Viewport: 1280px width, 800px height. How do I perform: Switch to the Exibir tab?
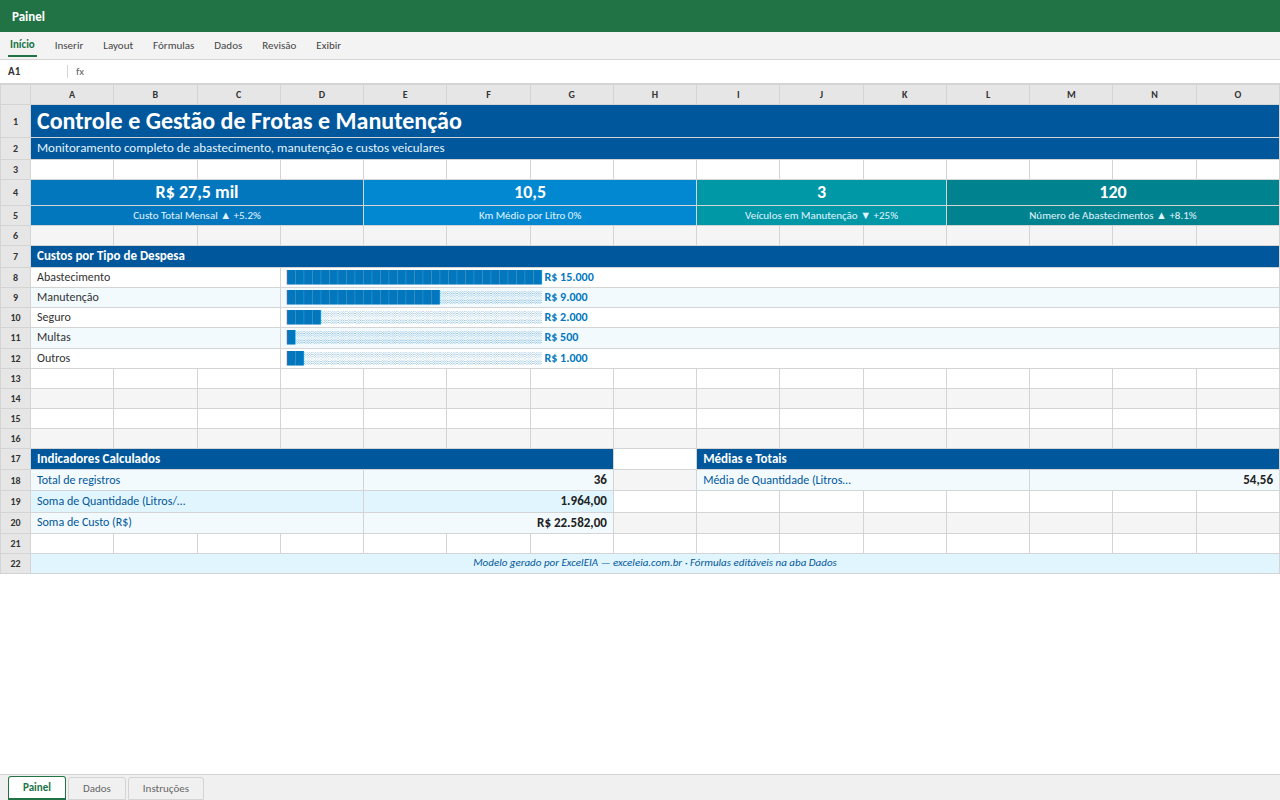pyautogui.click(x=328, y=46)
